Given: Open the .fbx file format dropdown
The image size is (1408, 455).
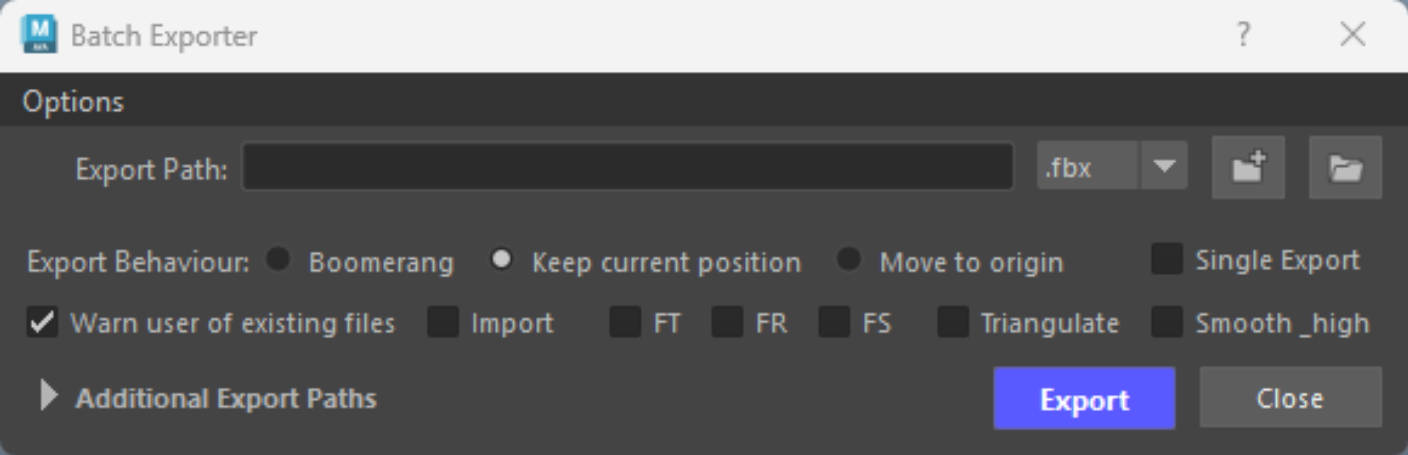Looking at the screenshot, I should 1112,167.
